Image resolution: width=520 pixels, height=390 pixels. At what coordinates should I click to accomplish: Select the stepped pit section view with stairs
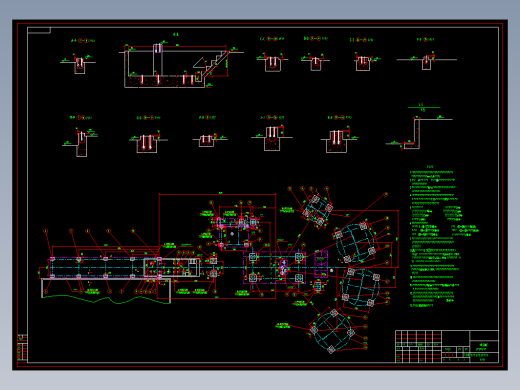181,65
